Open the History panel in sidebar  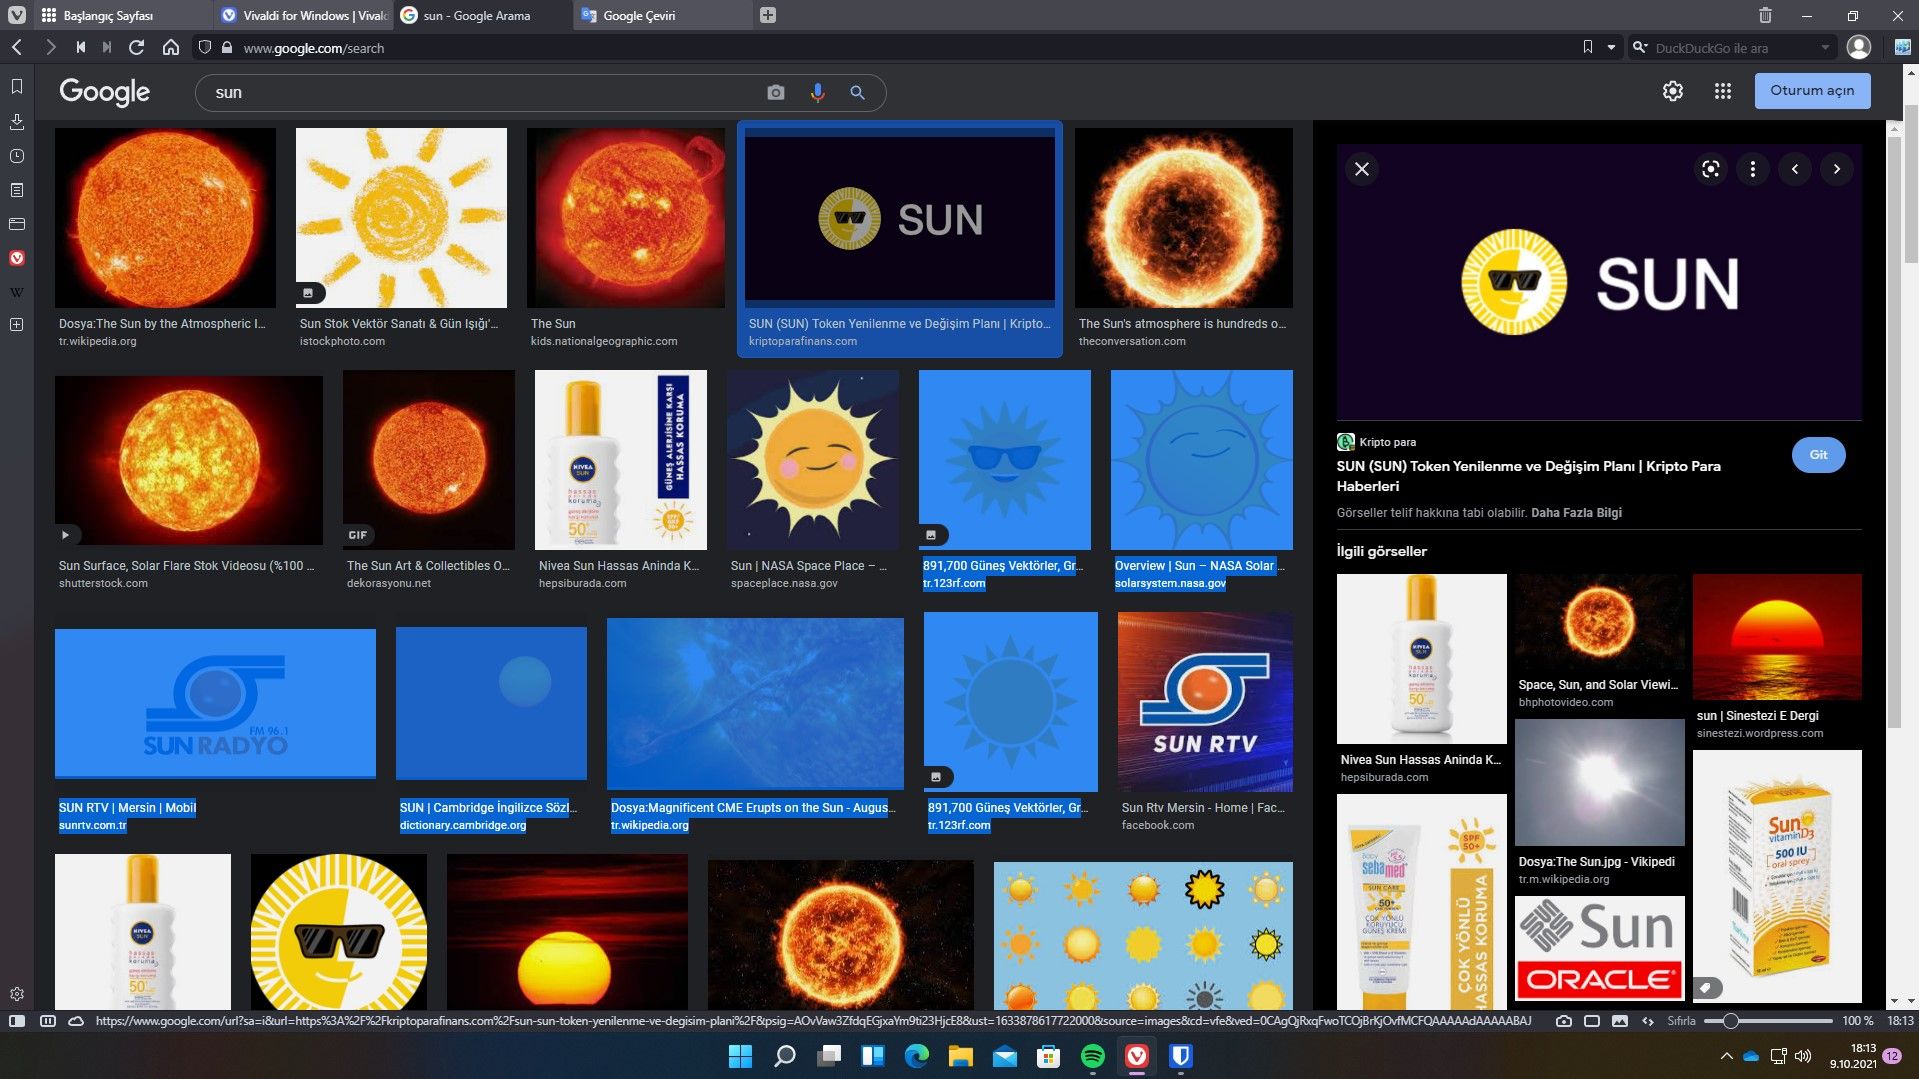point(17,156)
